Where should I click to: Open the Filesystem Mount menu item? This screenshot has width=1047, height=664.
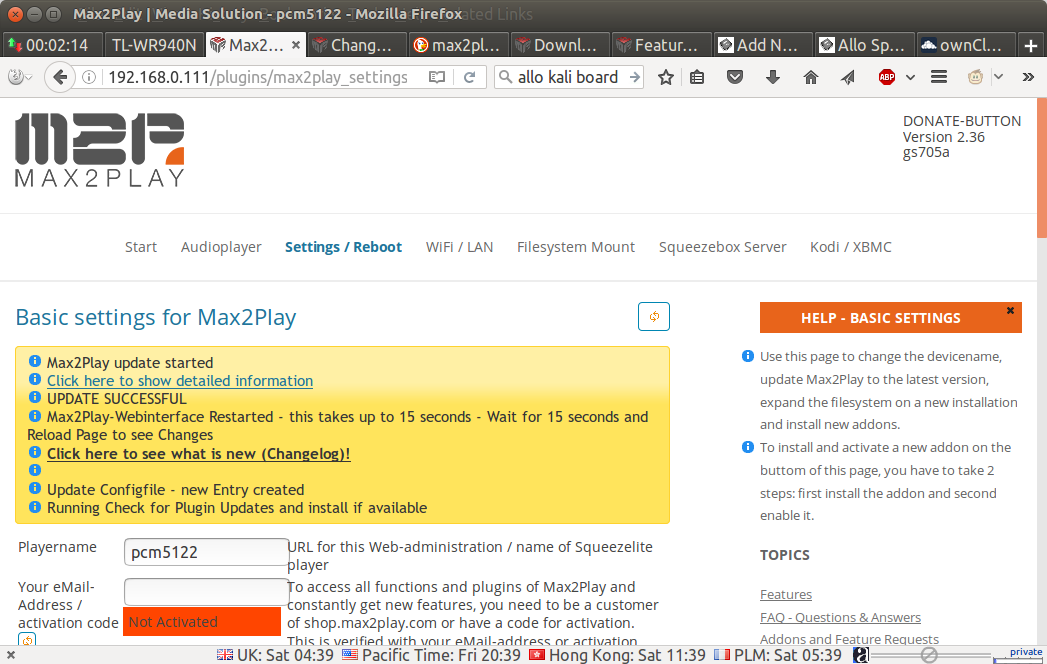click(576, 247)
